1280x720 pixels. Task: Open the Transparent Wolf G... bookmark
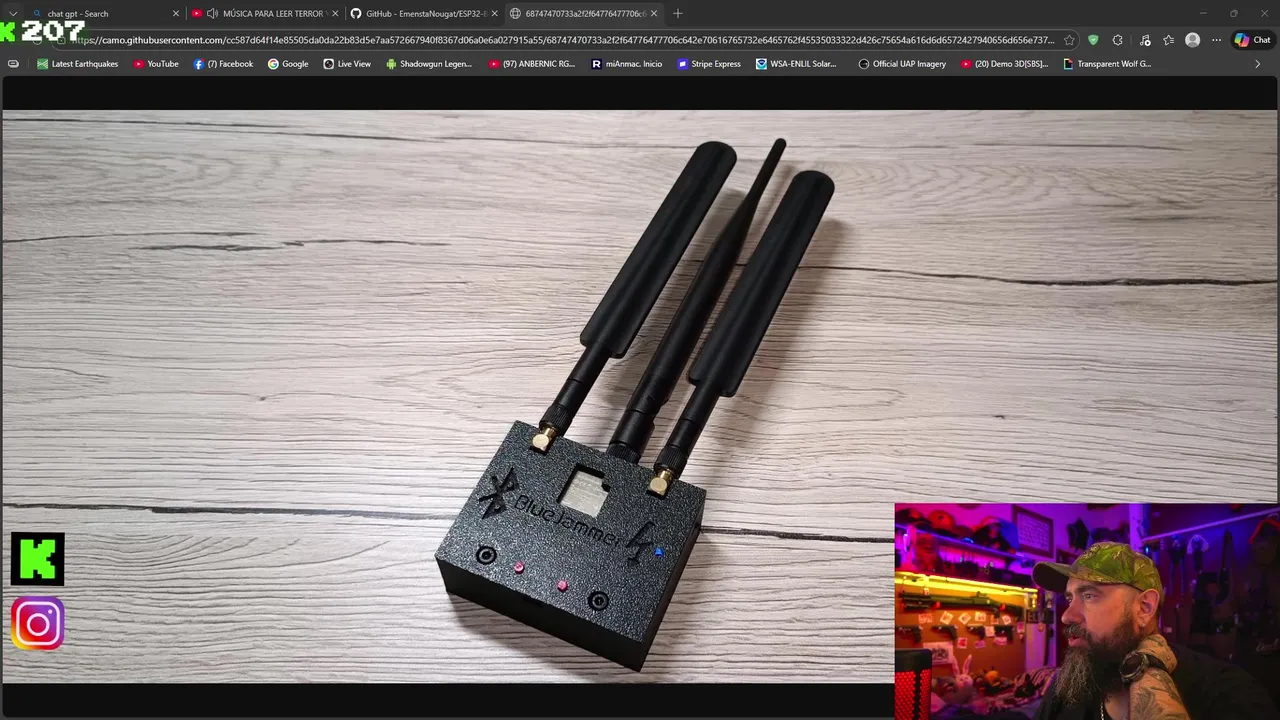pyautogui.click(x=1107, y=64)
